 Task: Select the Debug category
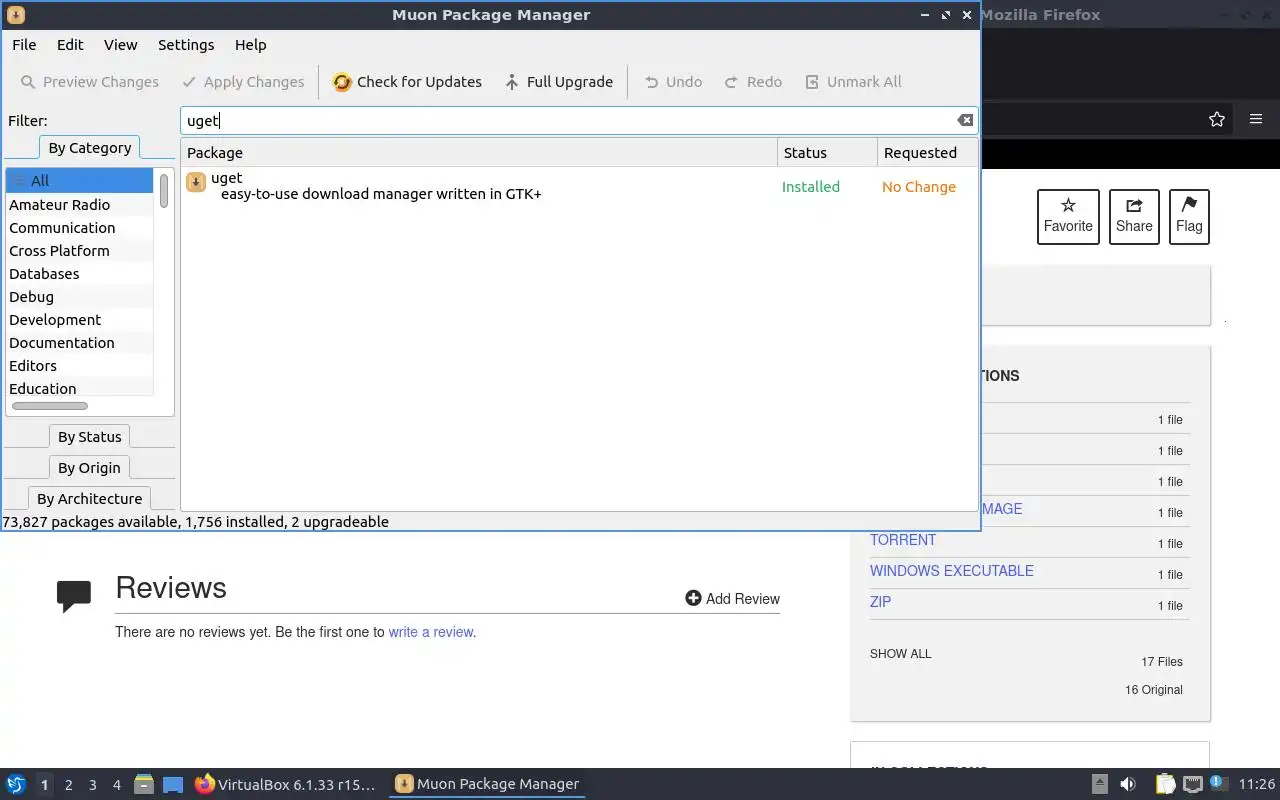80,297
